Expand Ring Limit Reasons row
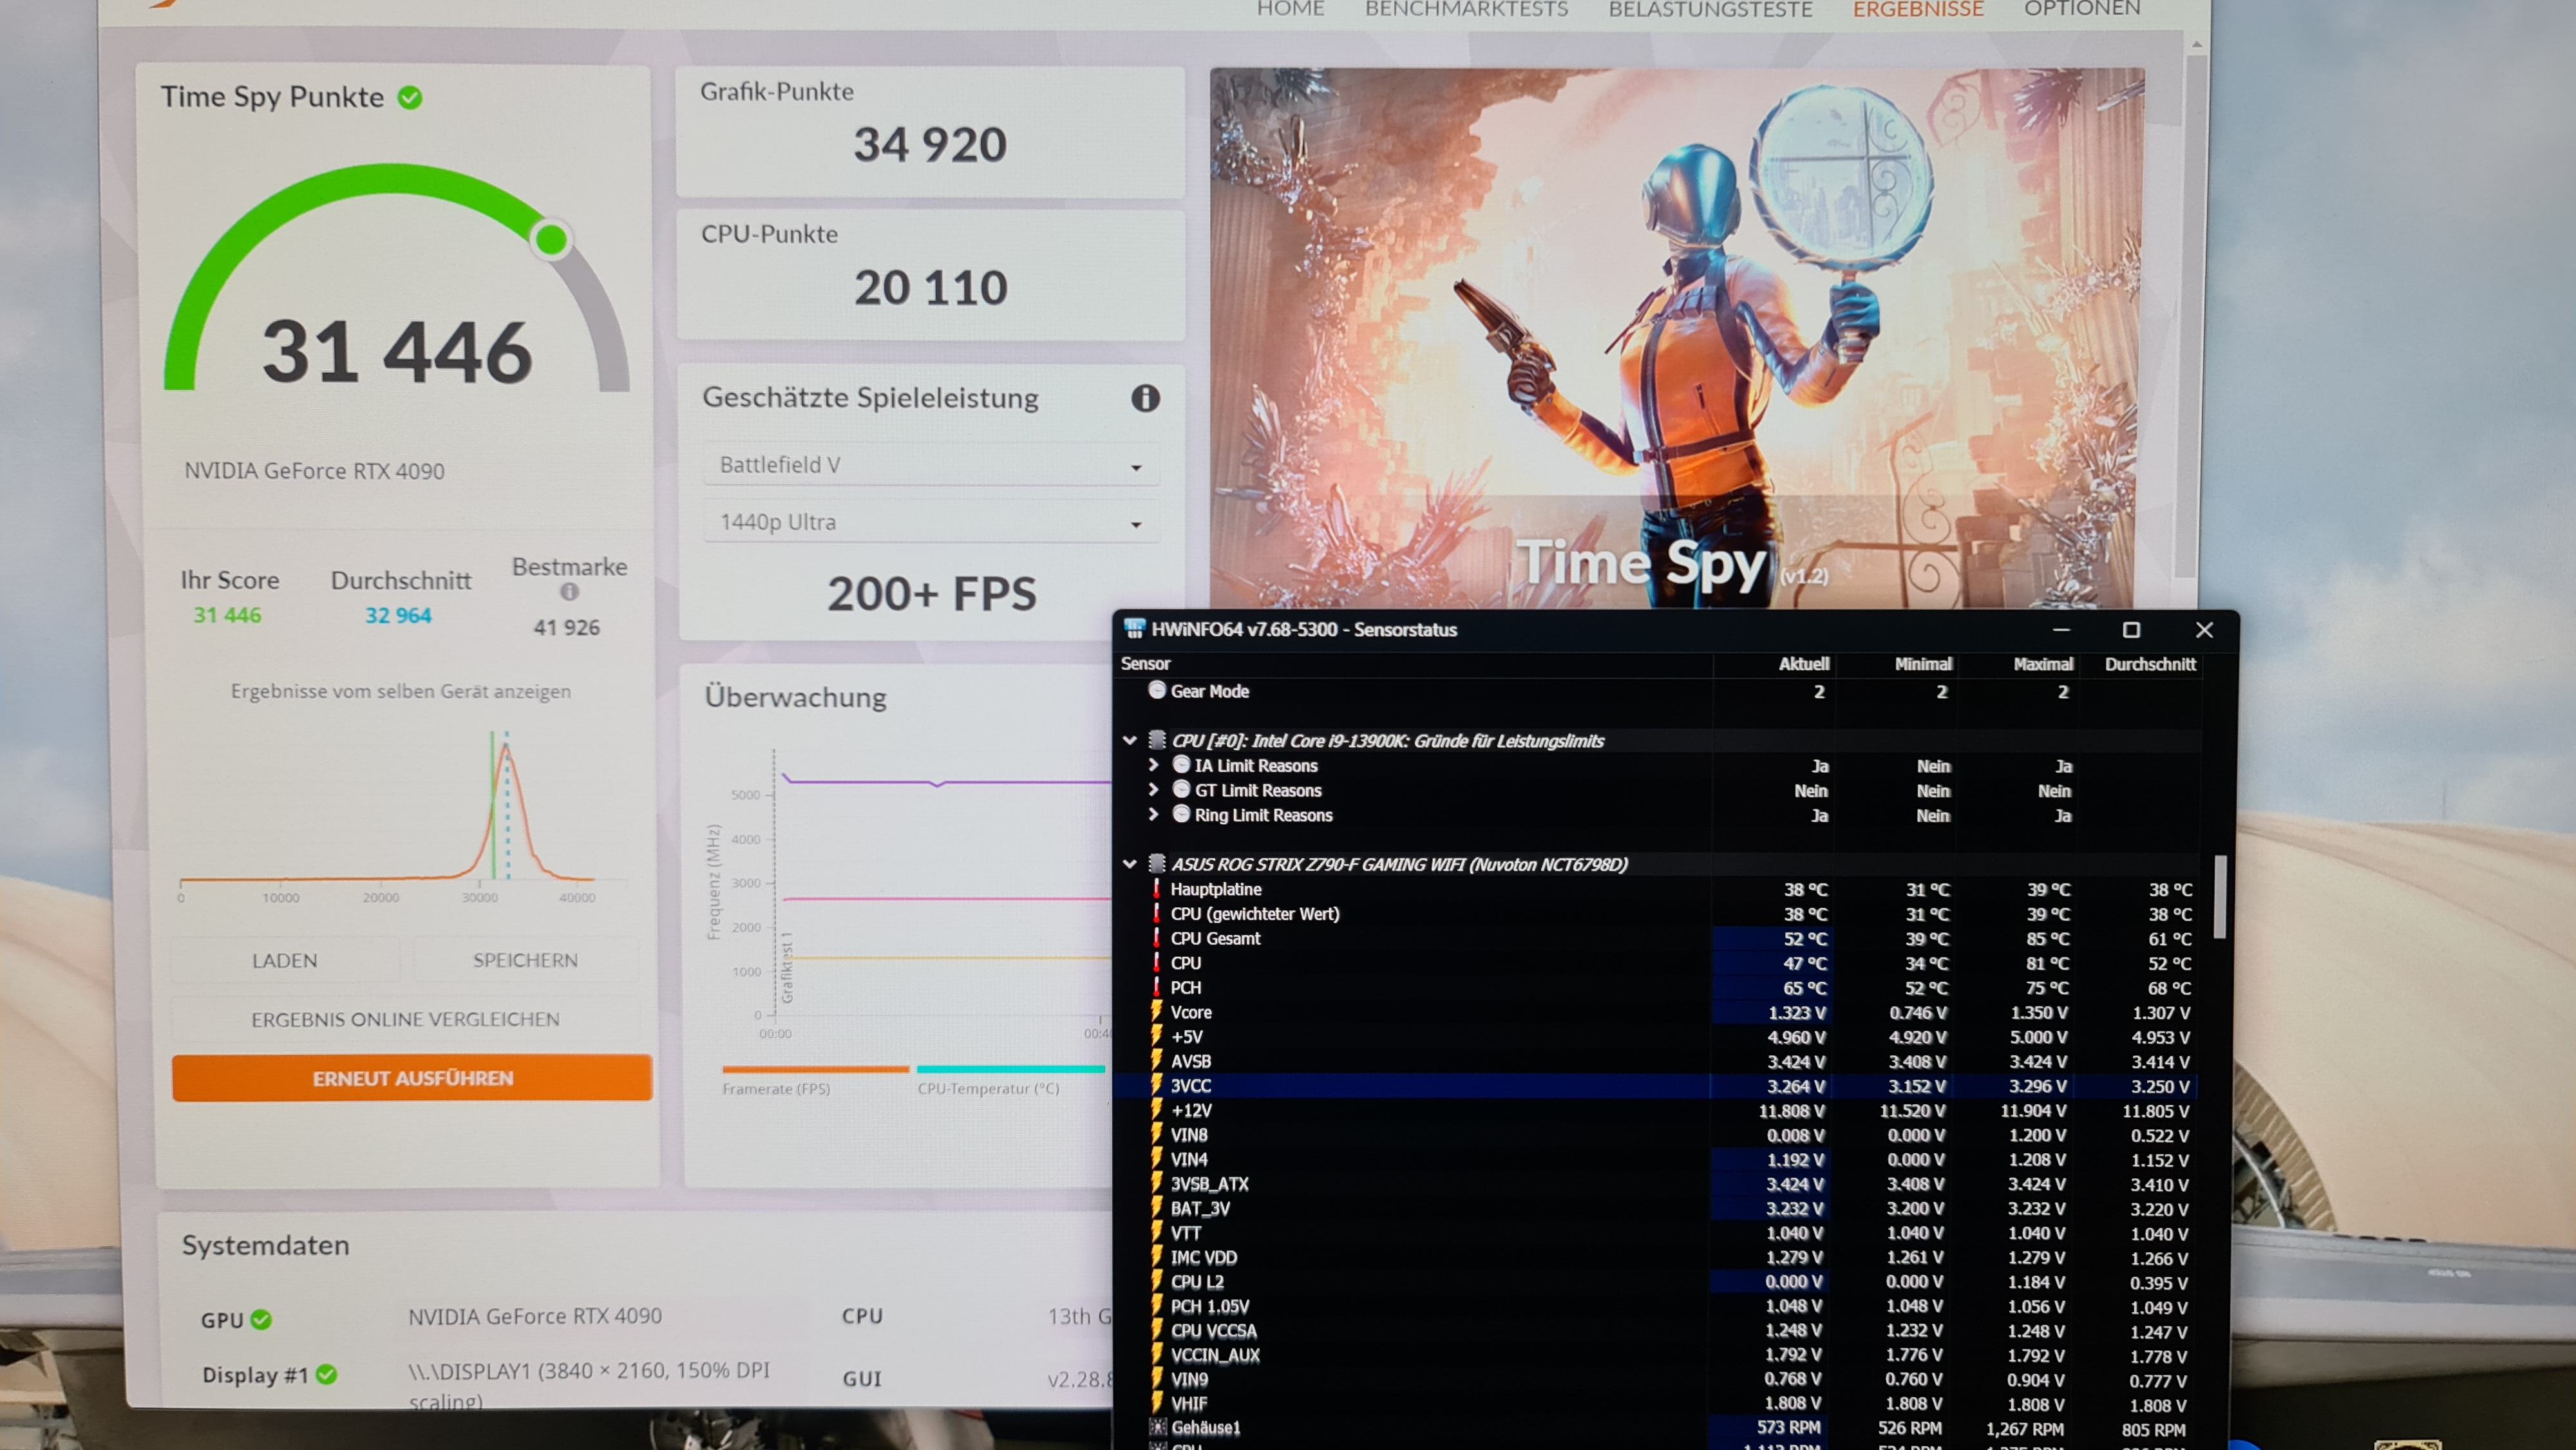This screenshot has width=2576, height=1450. (x=1153, y=814)
